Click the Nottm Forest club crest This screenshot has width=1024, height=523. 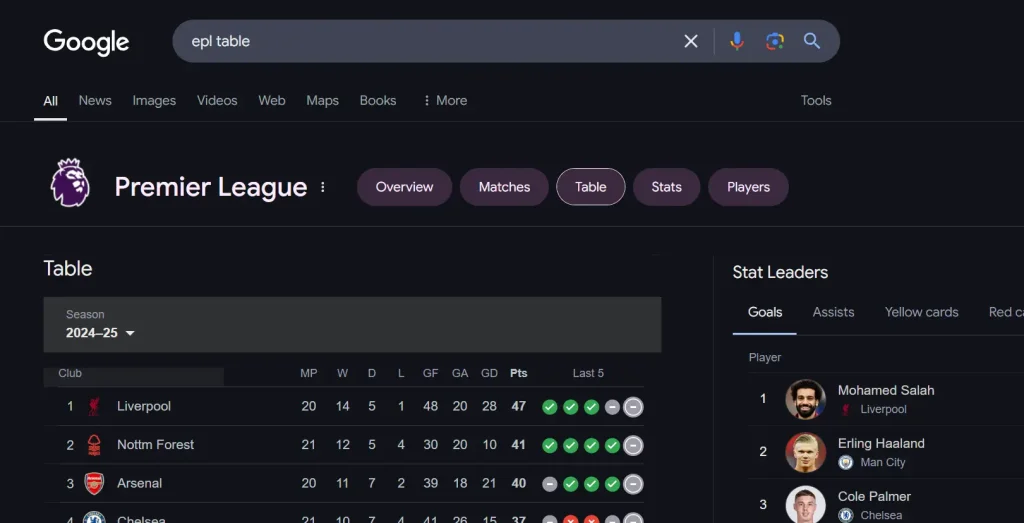point(94,445)
